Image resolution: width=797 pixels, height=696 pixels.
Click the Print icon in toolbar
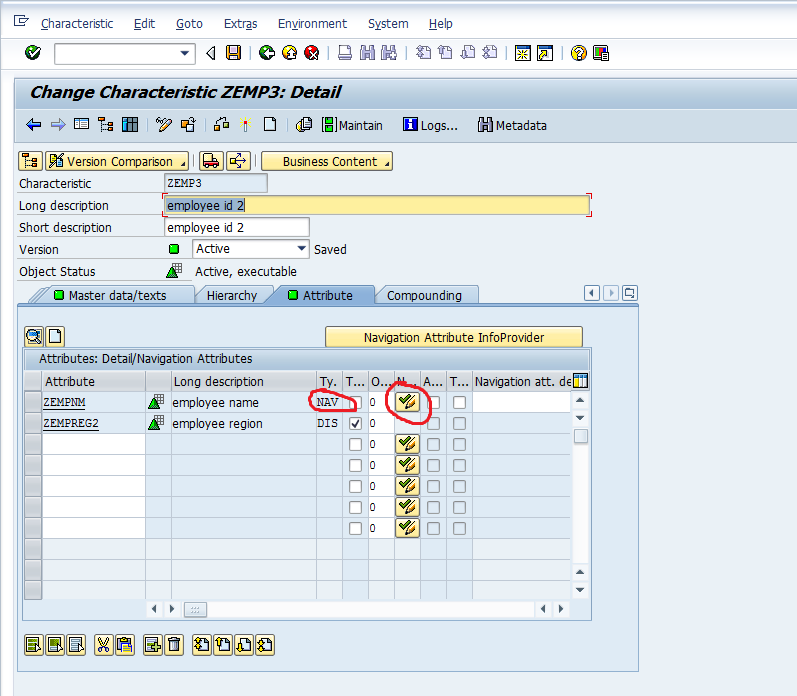tap(345, 53)
